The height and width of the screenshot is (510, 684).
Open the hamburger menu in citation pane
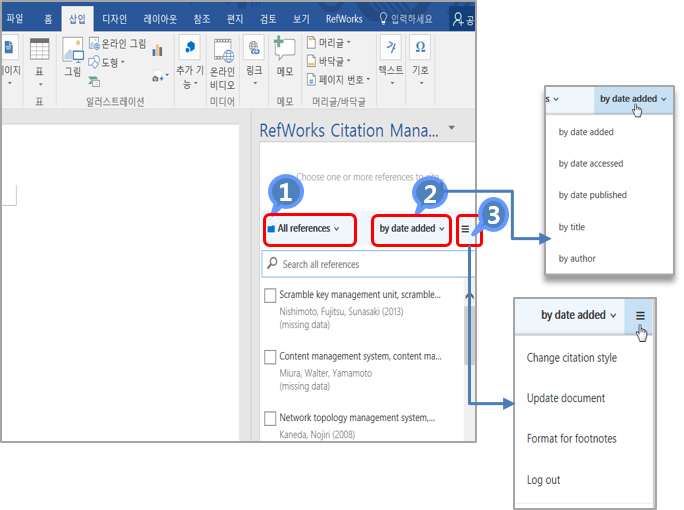pyautogui.click(x=465, y=229)
